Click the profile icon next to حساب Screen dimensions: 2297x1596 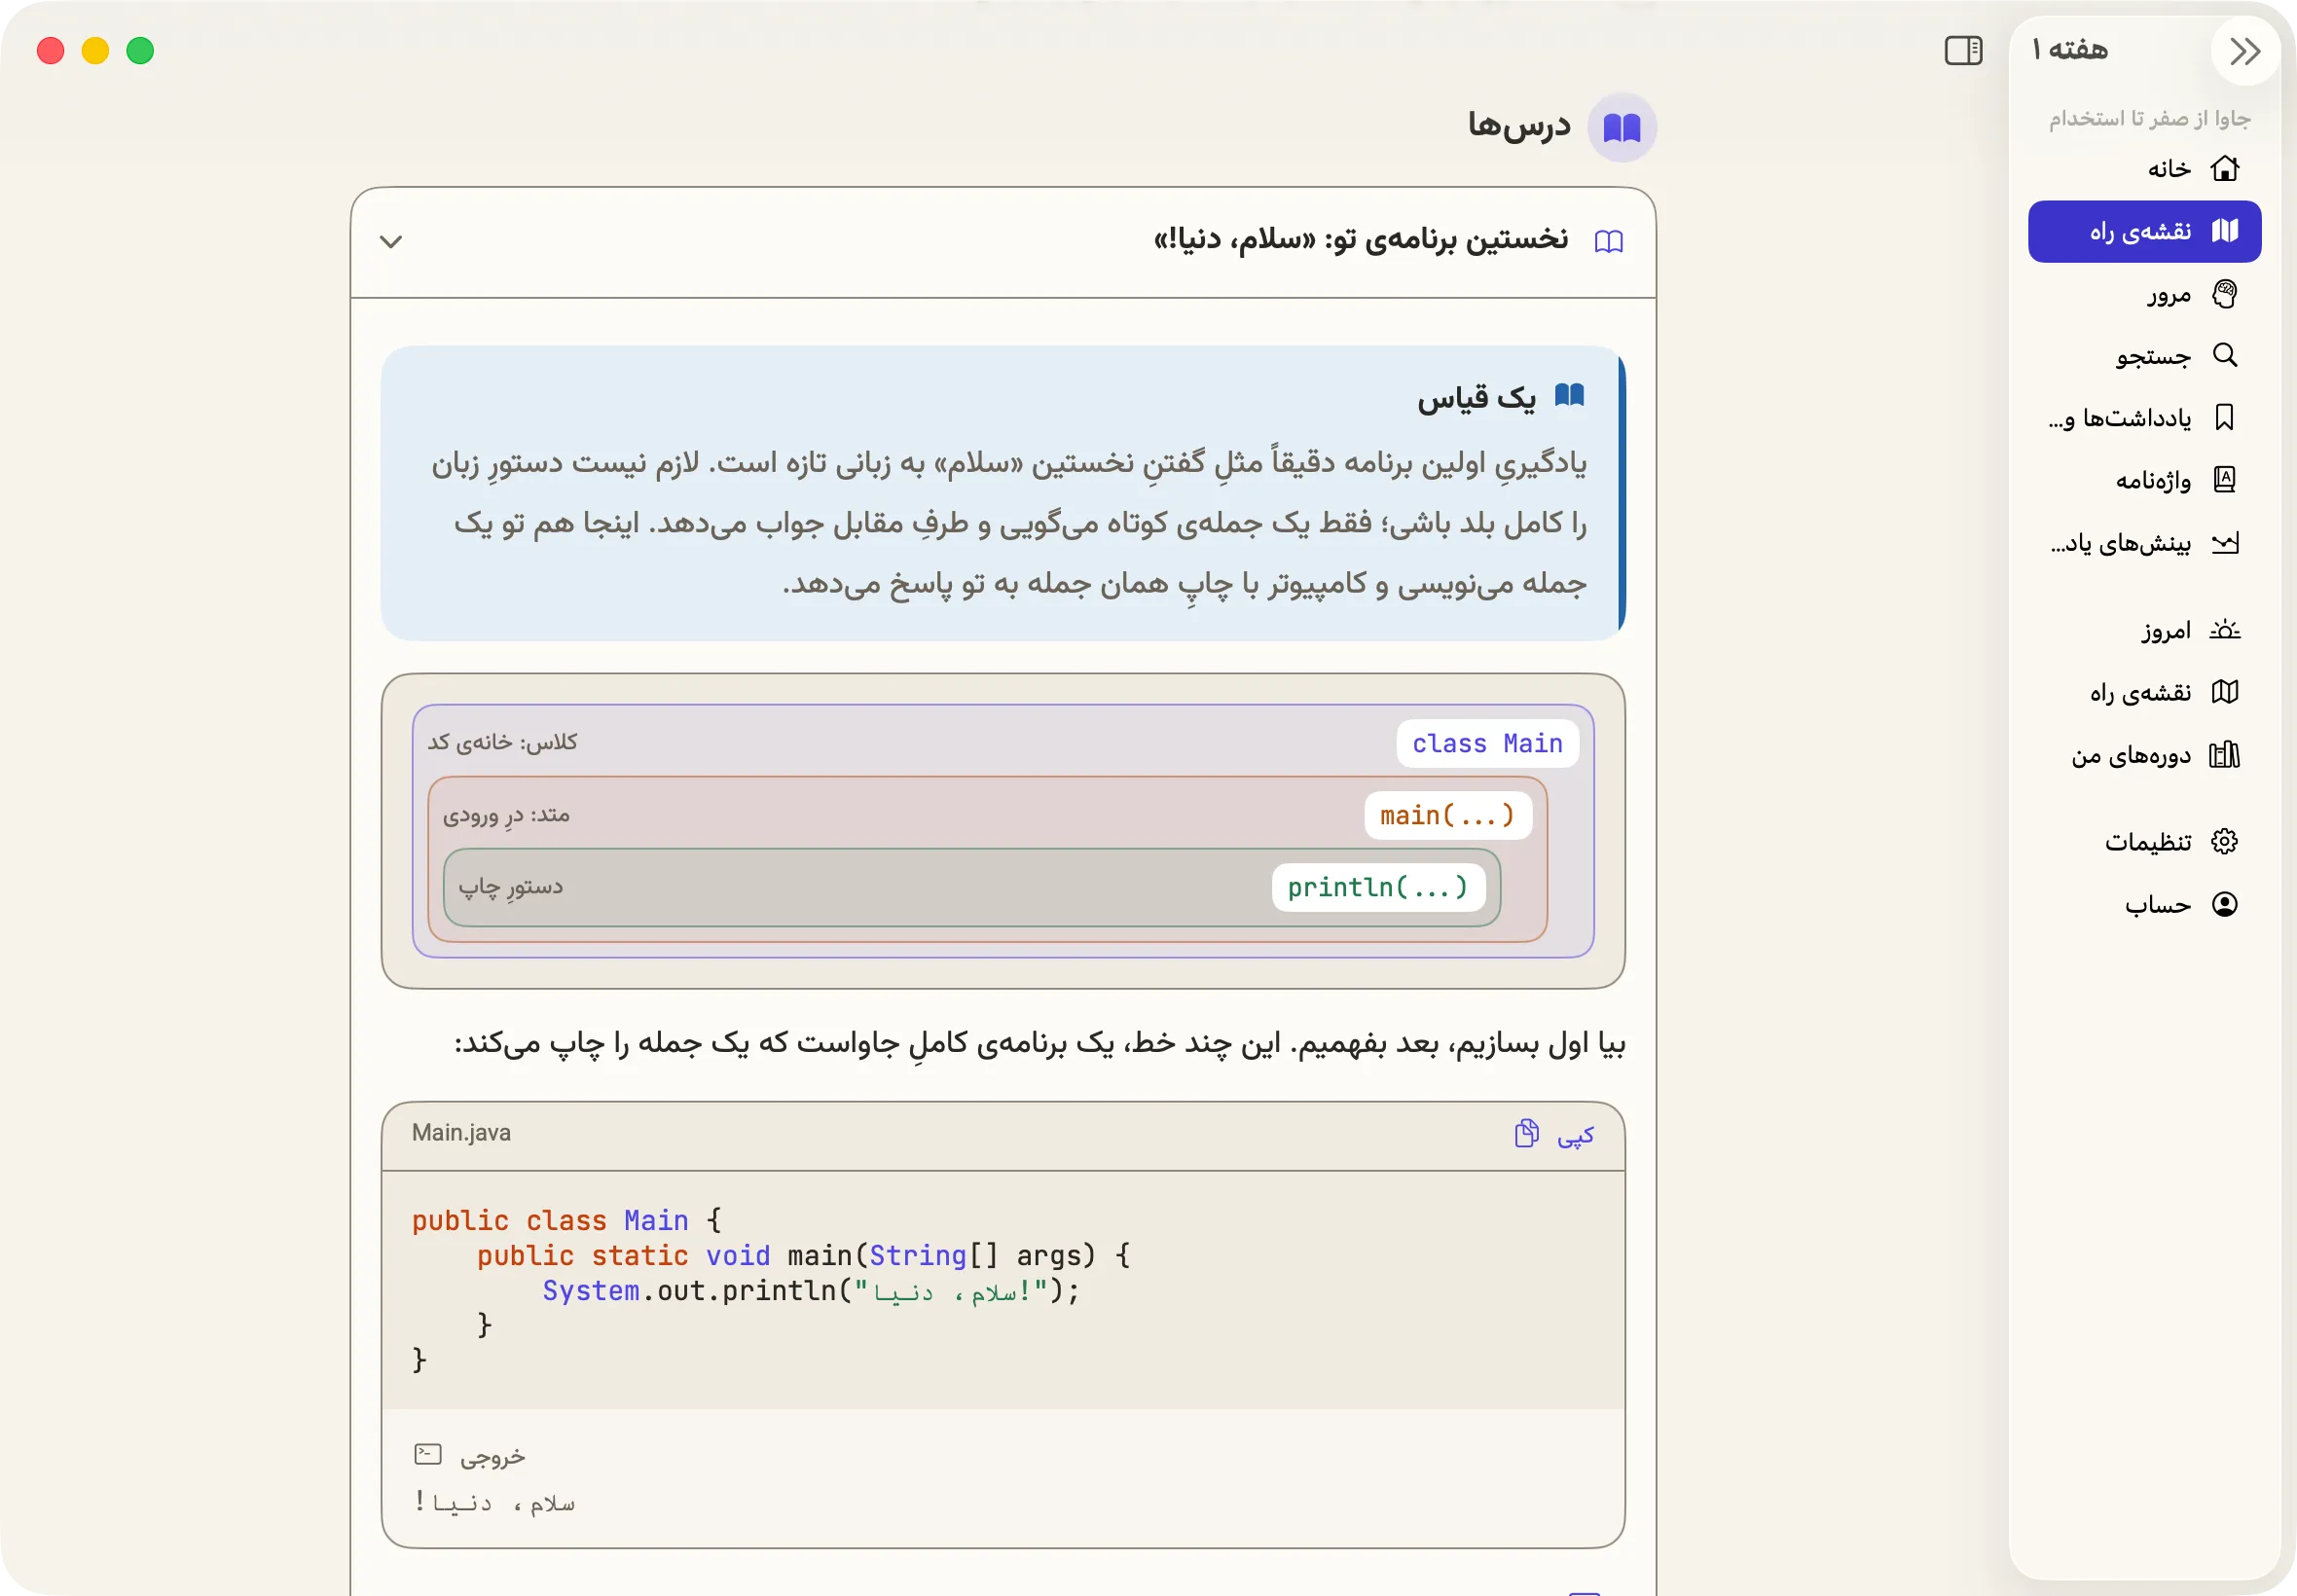click(2225, 905)
